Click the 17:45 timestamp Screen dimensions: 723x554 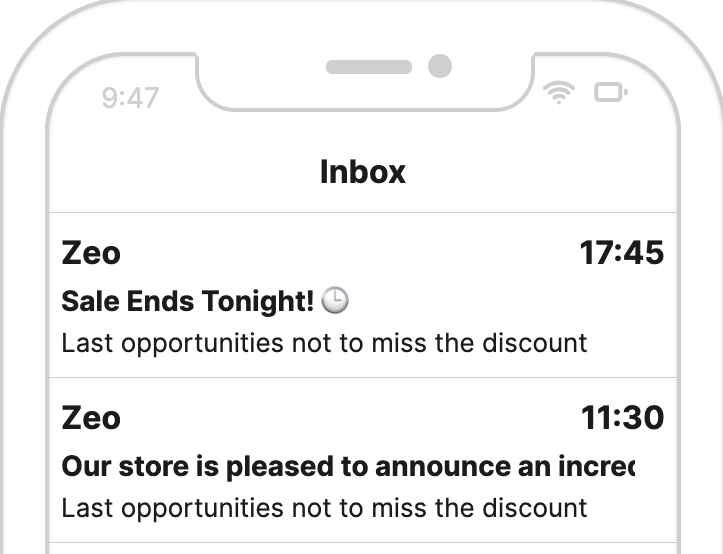[x=622, y=253]
